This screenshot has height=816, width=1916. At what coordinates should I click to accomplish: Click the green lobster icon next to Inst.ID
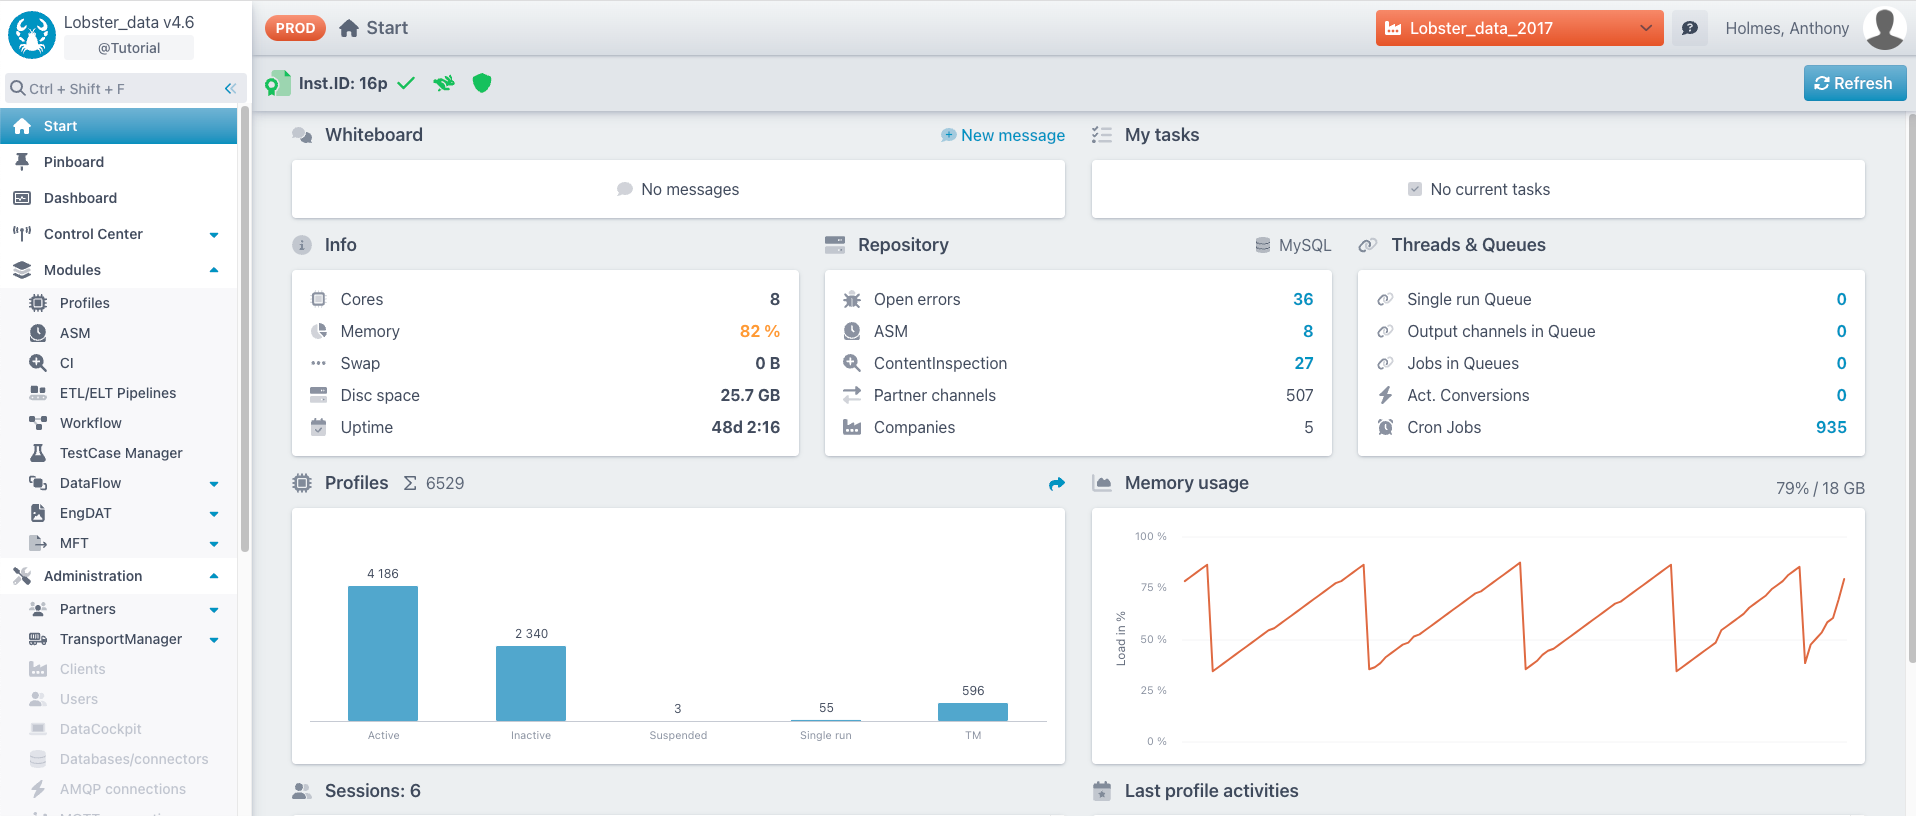(x=444, y=83)
